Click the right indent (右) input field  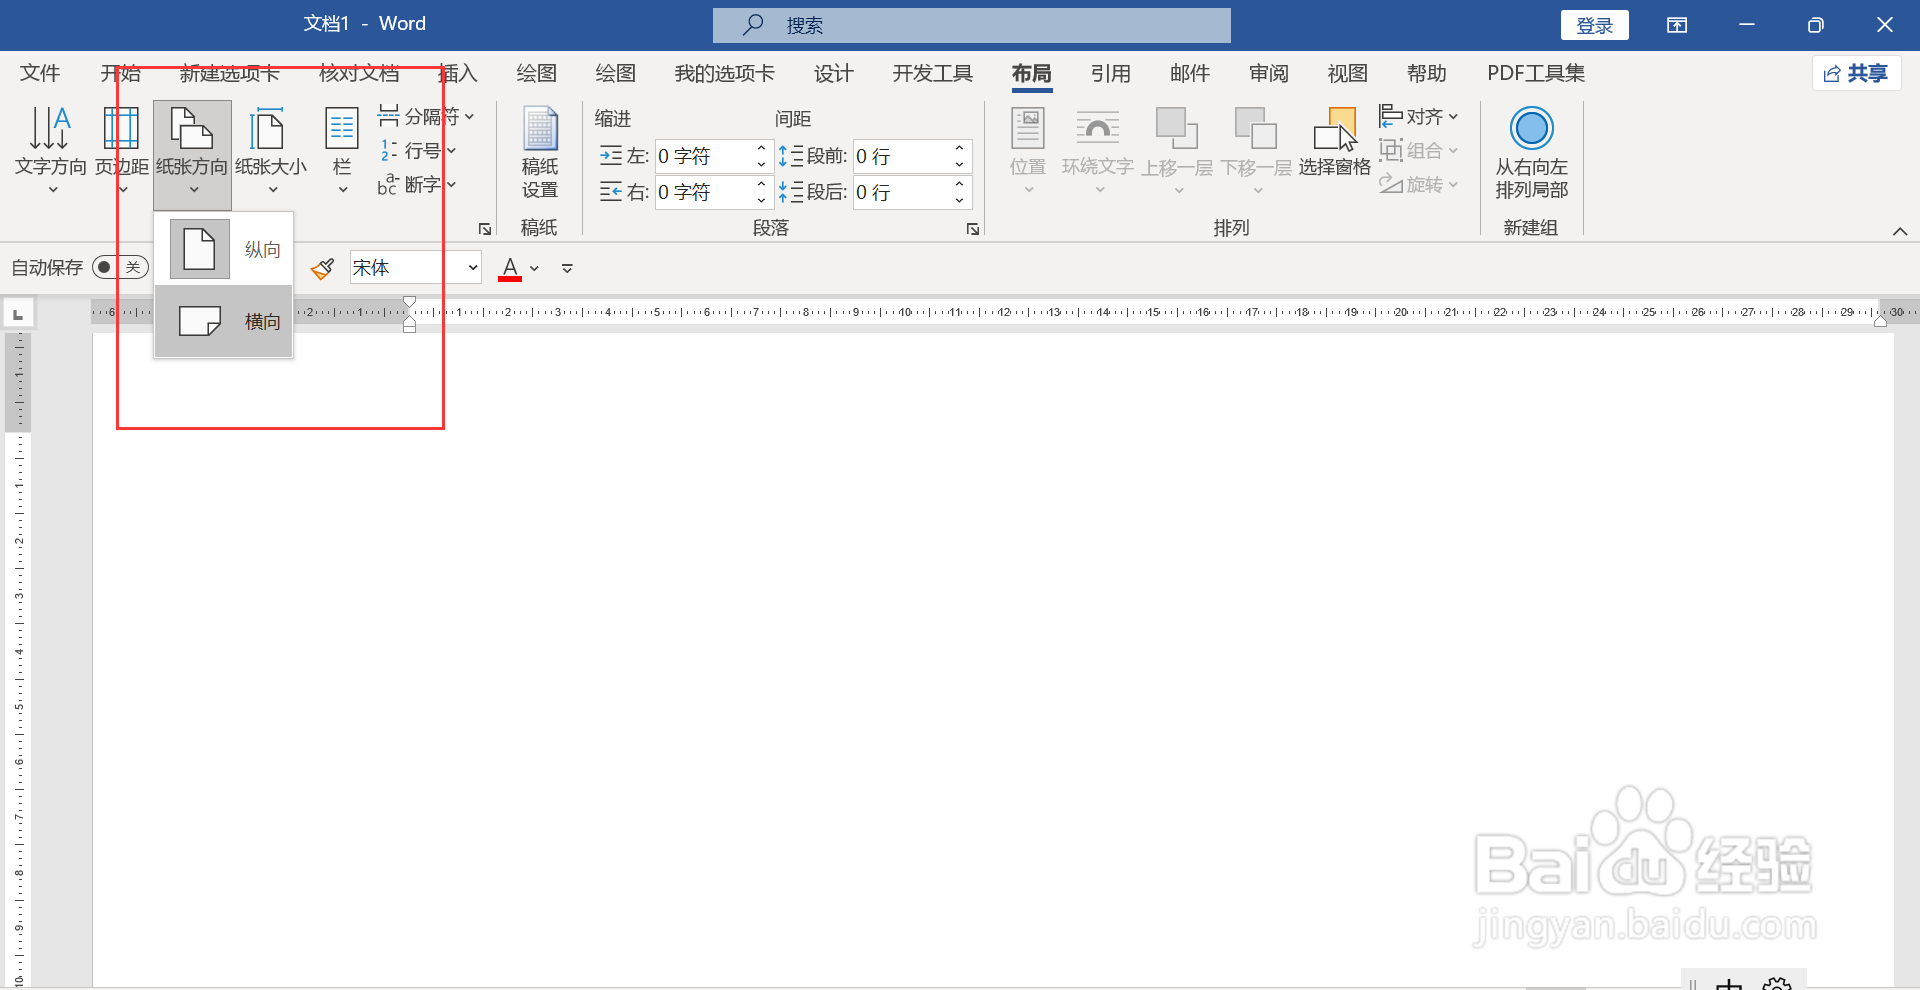click(x=703, y=192)
